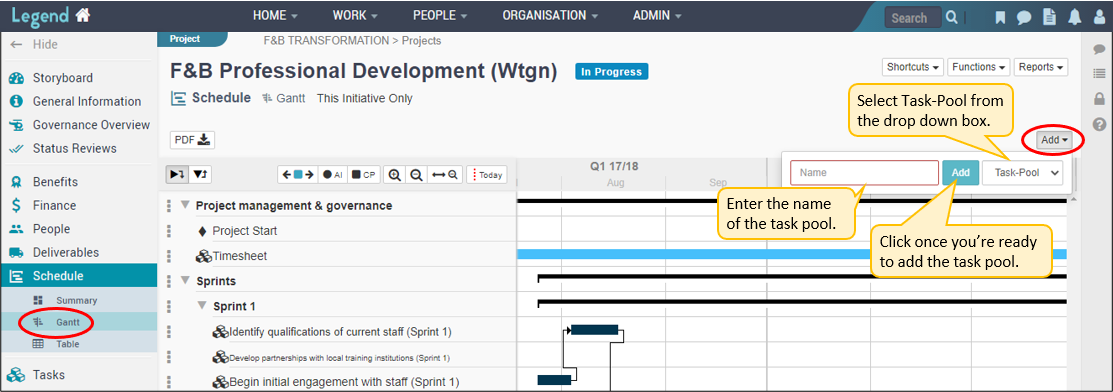The height and width of the screenshot is (392, 1113).
Task: Collapse the Sprints group
Action: (x=185, y=281)
